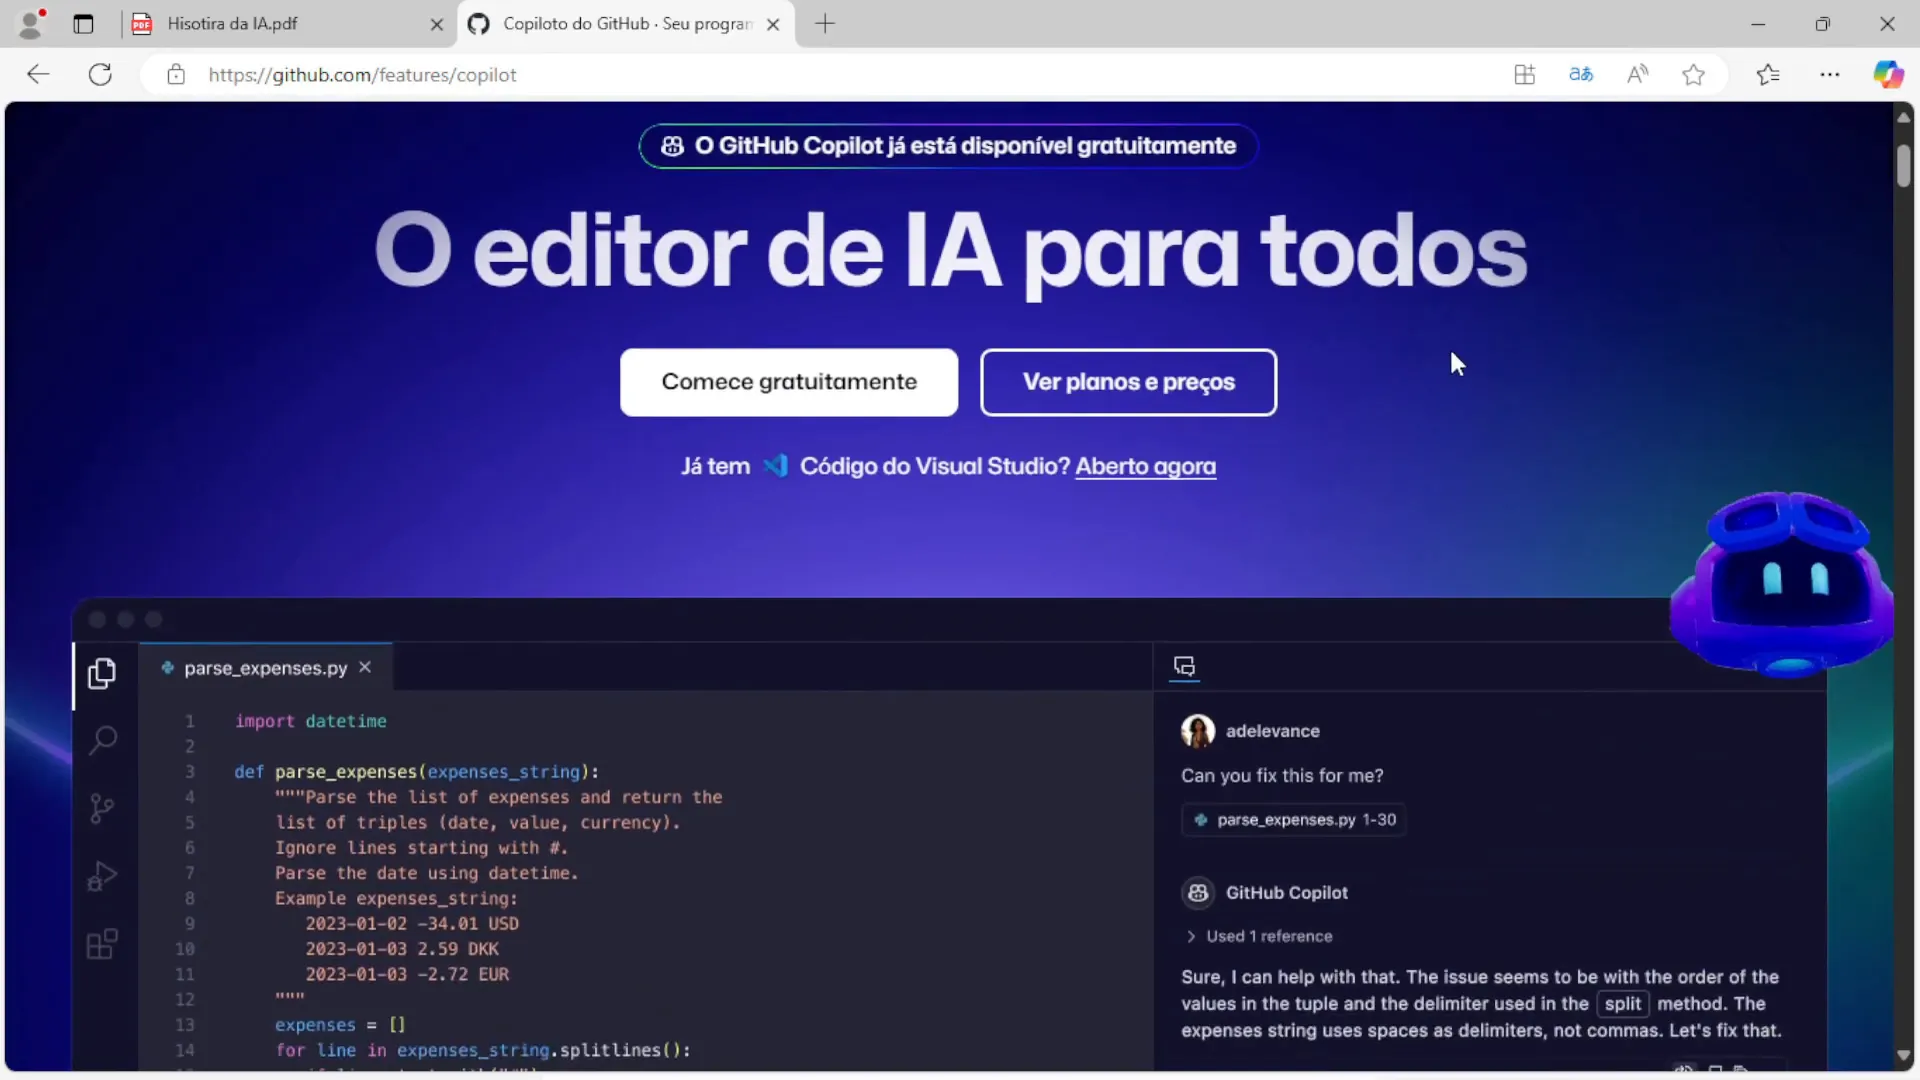Select the Extensions blocks icon
This screenshot has height=1080, width=1920.
102,944
